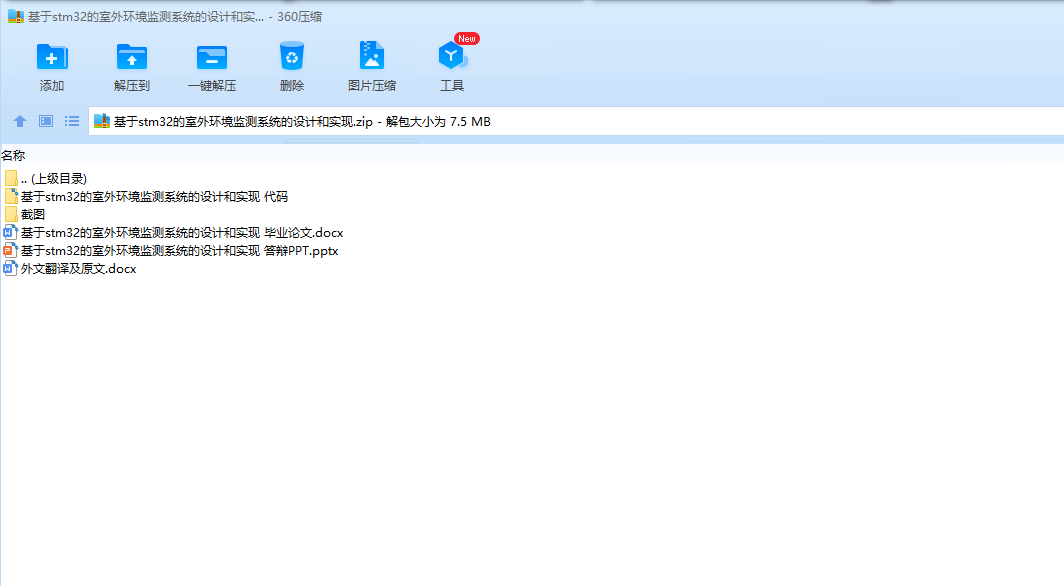Open the 工具 (Tools) icon marked New

pyautogui.click(x=452, y=57)
